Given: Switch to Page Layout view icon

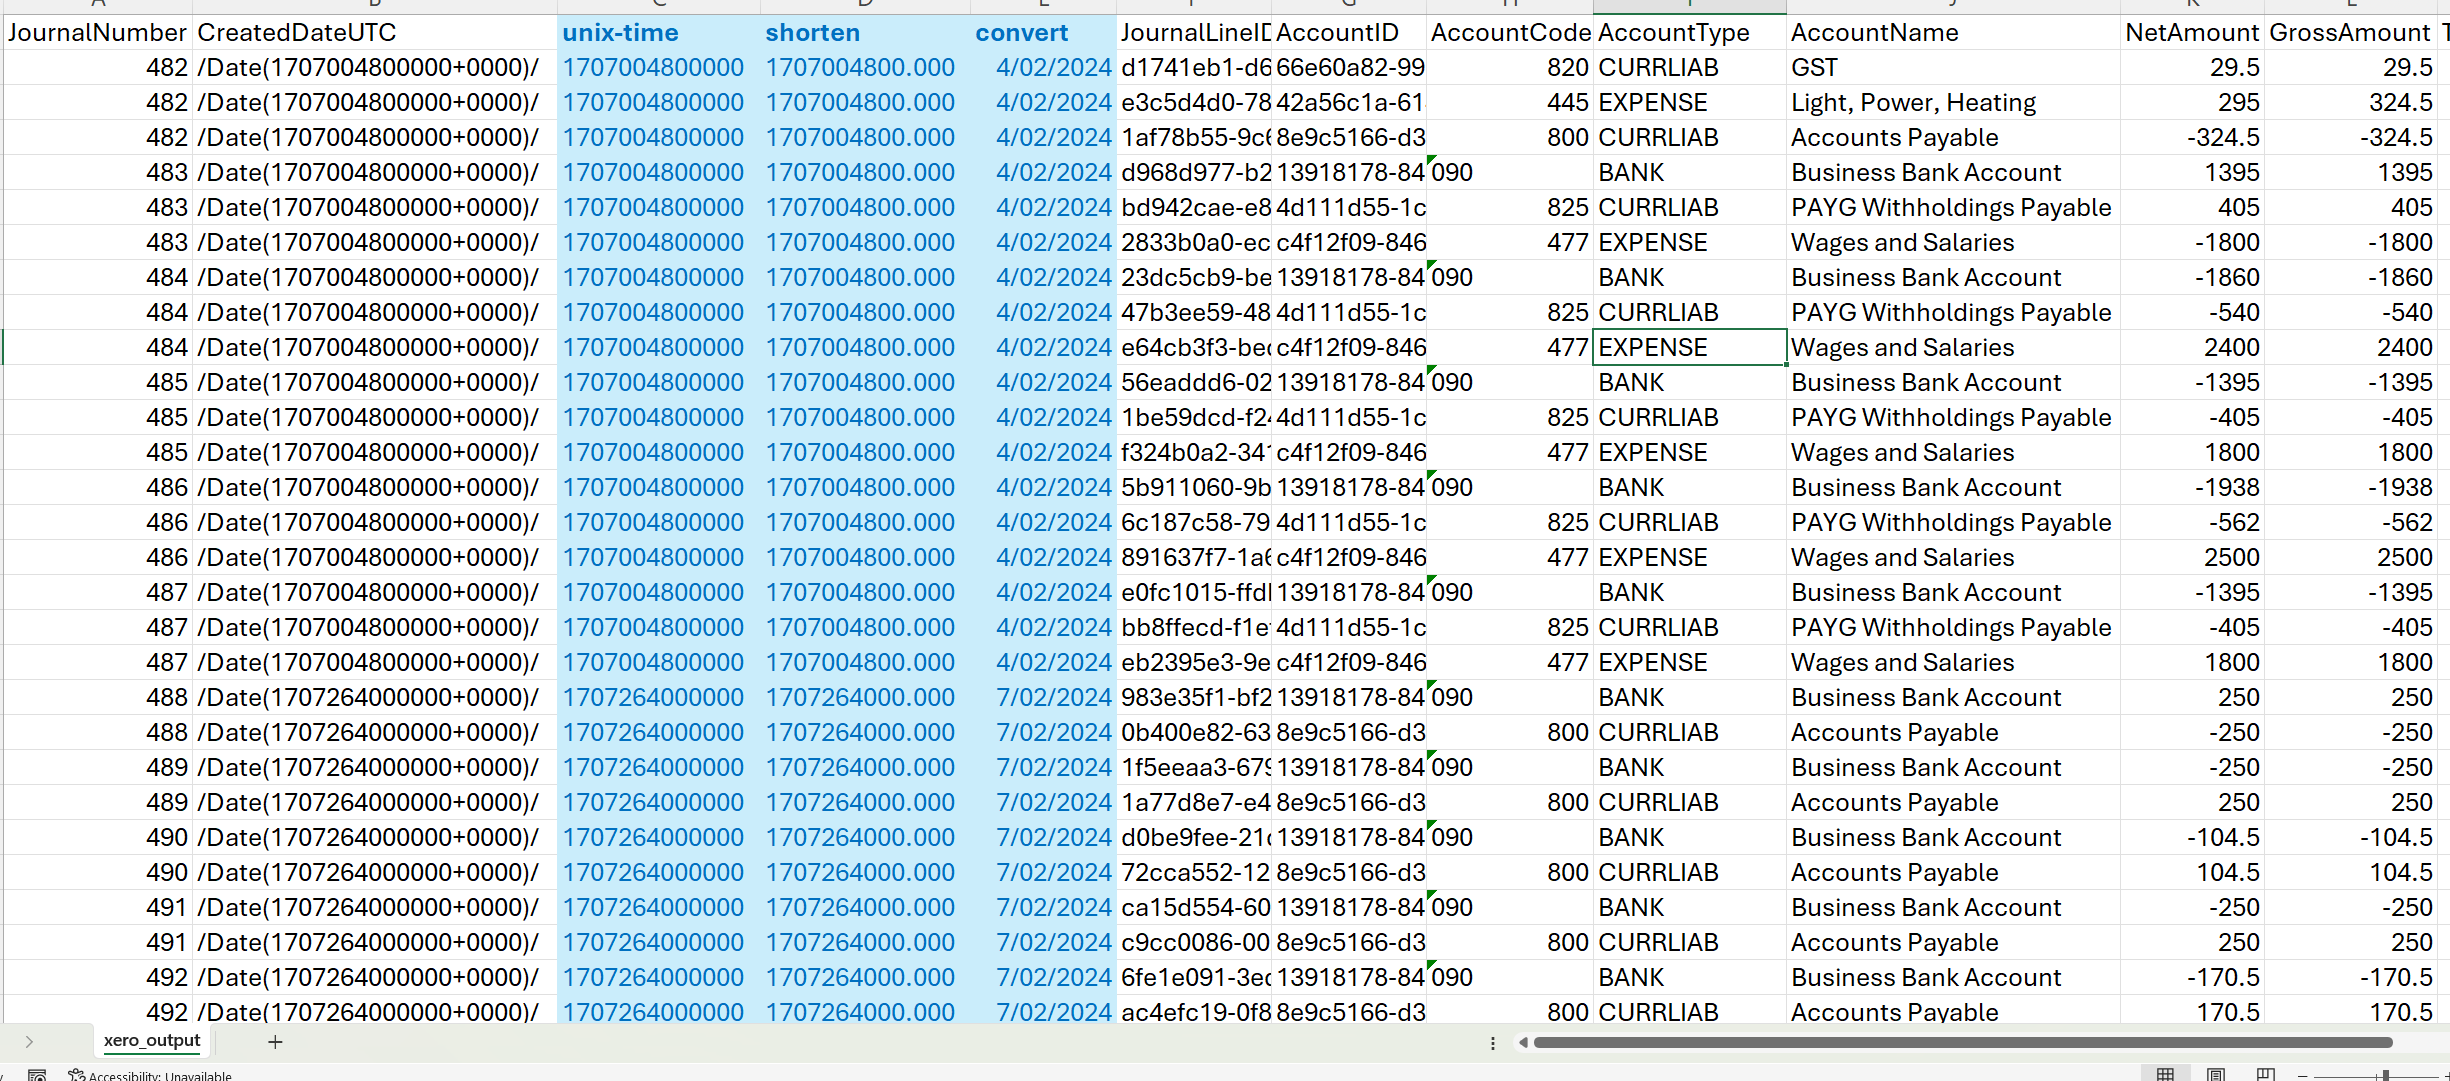Looking at the screenshot, I should (x=2216, y=1074).
